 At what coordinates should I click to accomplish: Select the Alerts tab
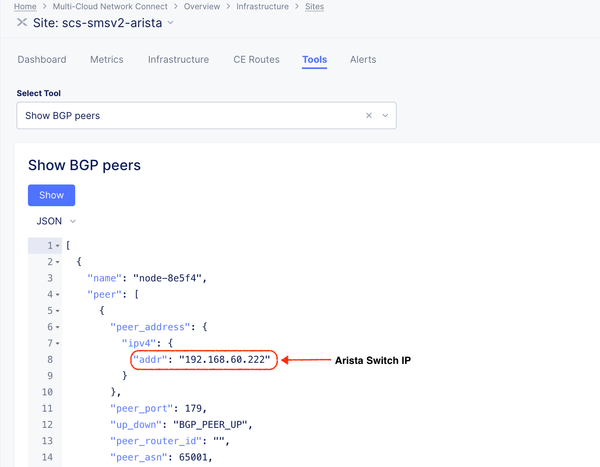363,60
